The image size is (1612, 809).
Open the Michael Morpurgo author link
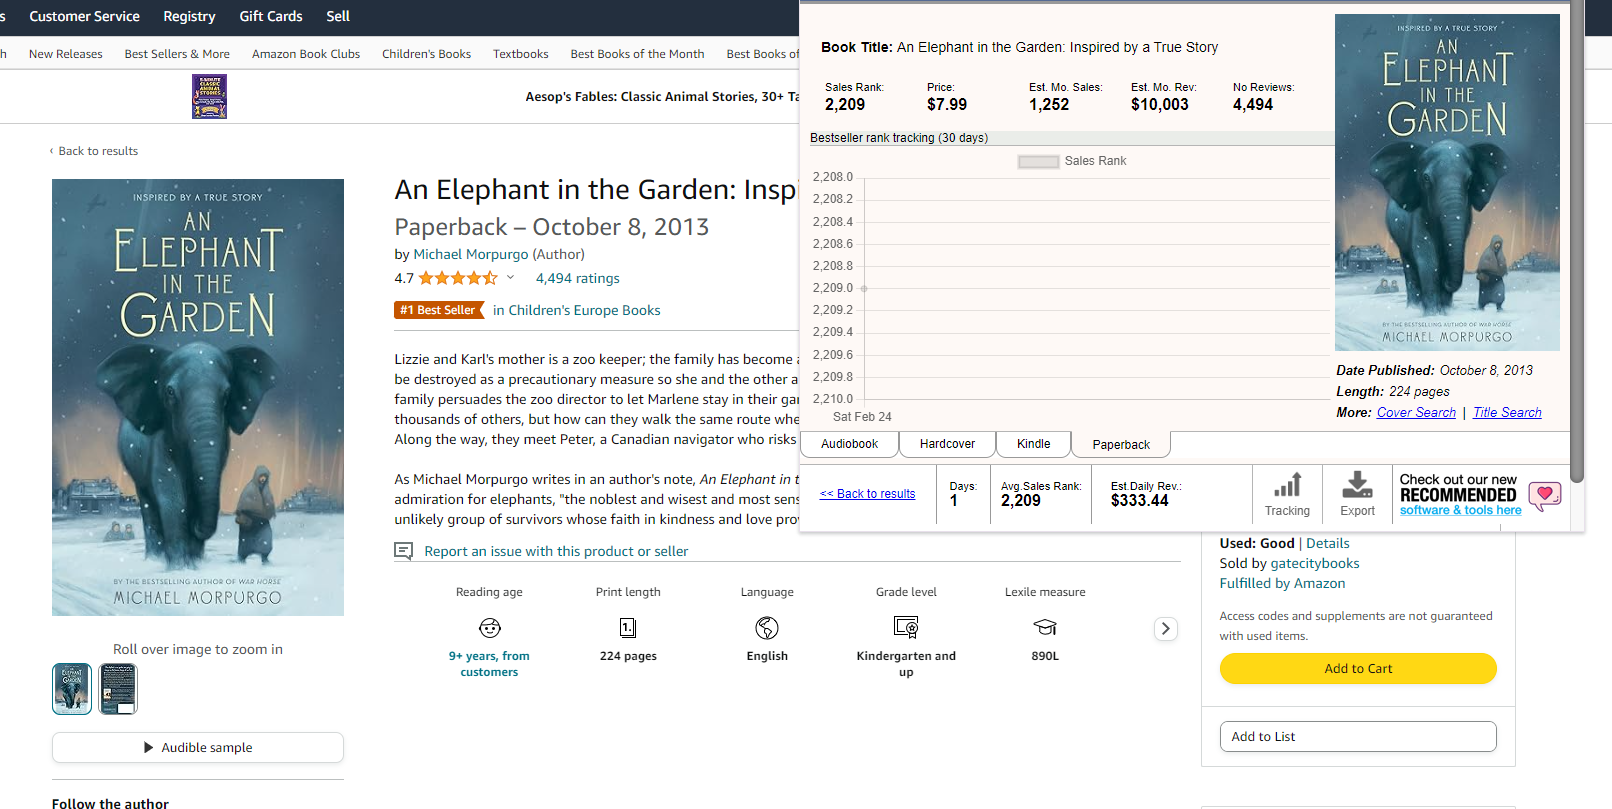click(471, 254)
